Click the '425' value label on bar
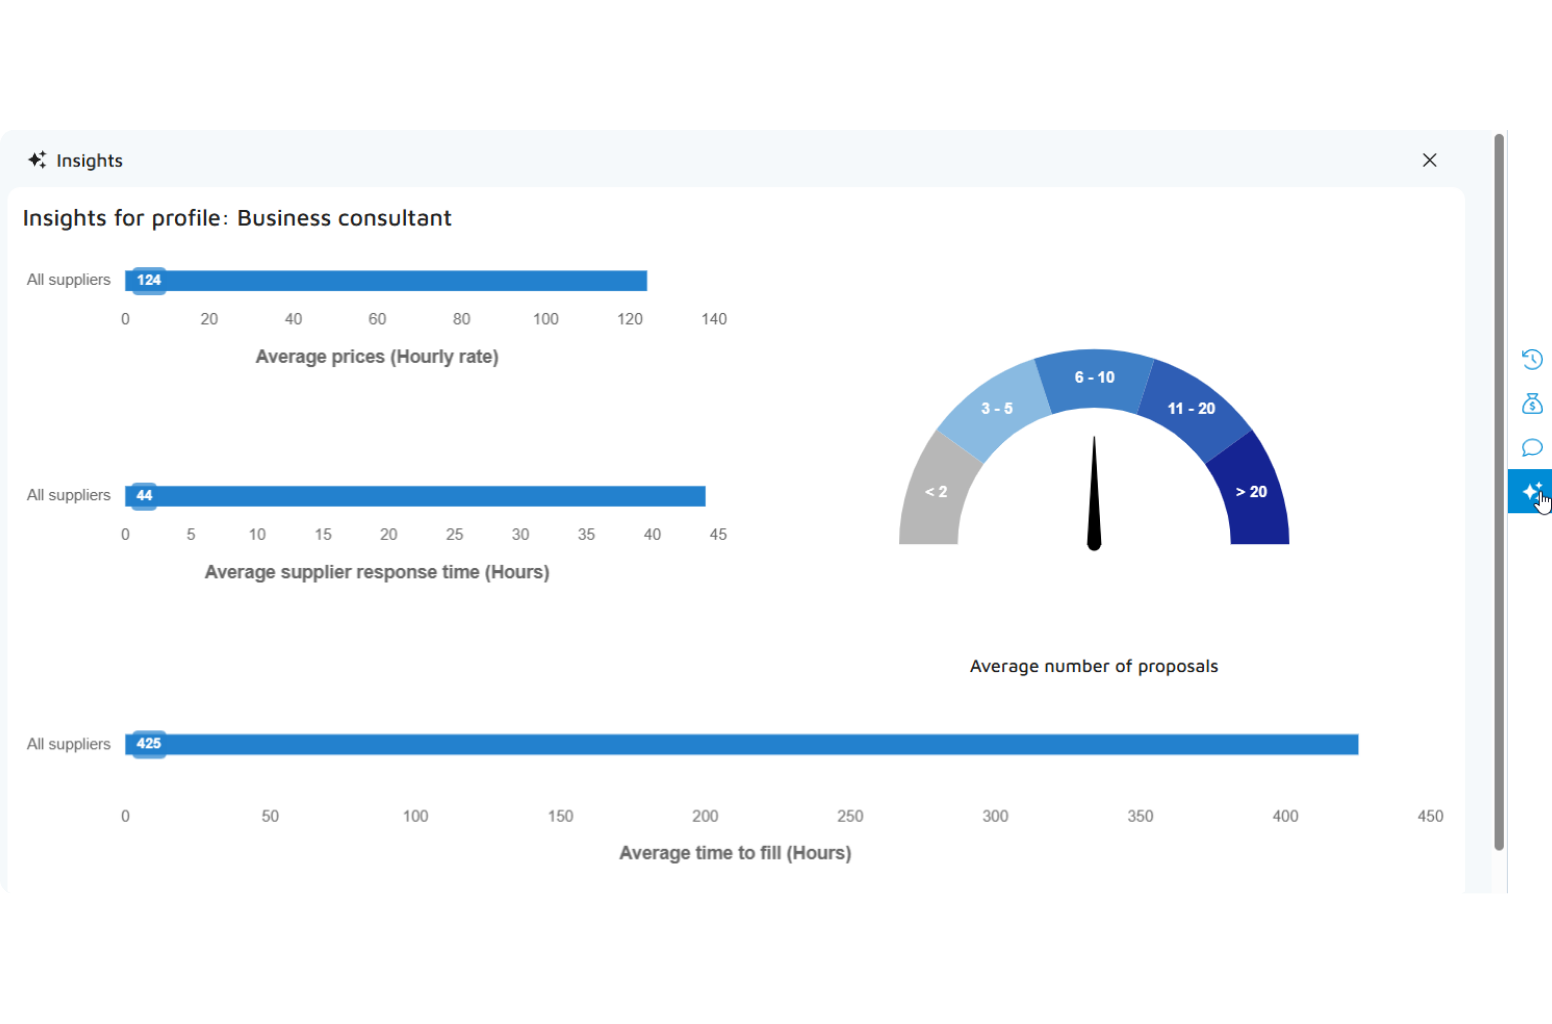Image resolution: width=1552 pixels, height=1024 pixels. coord(149,743)
